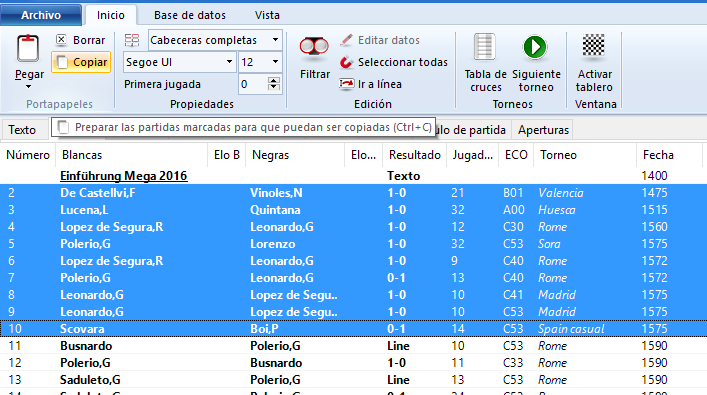Sort by the ECO column header
Viewport: 707px width, 395px height.
pyautogui.click(x=516, y=155)
